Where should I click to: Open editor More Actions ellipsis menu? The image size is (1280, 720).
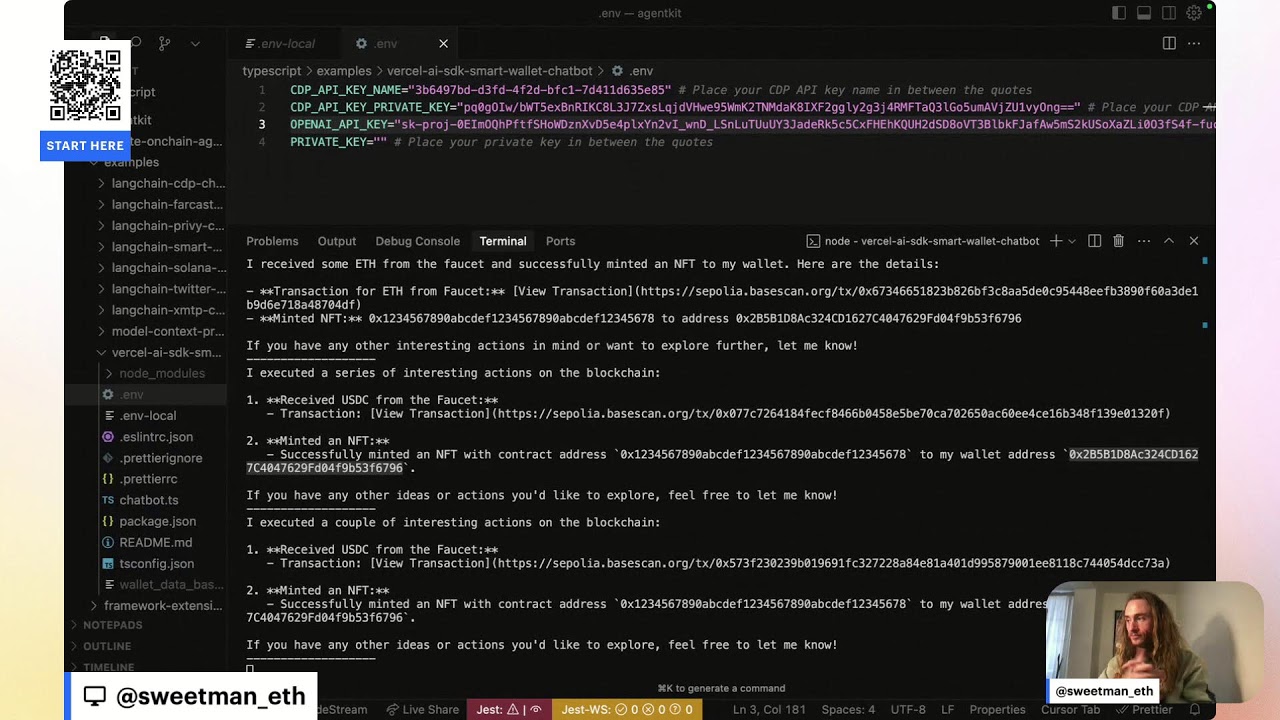1194,43
